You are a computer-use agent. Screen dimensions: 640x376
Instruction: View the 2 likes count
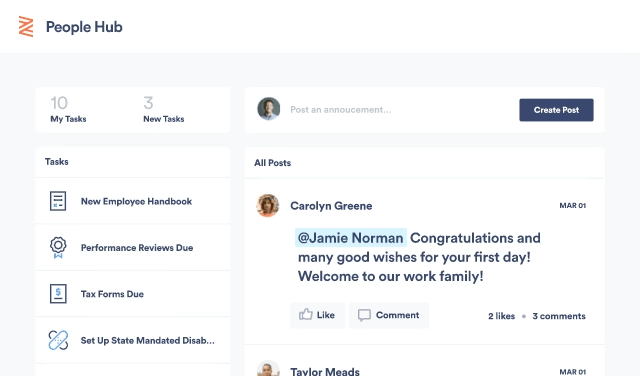click(501, 316)
